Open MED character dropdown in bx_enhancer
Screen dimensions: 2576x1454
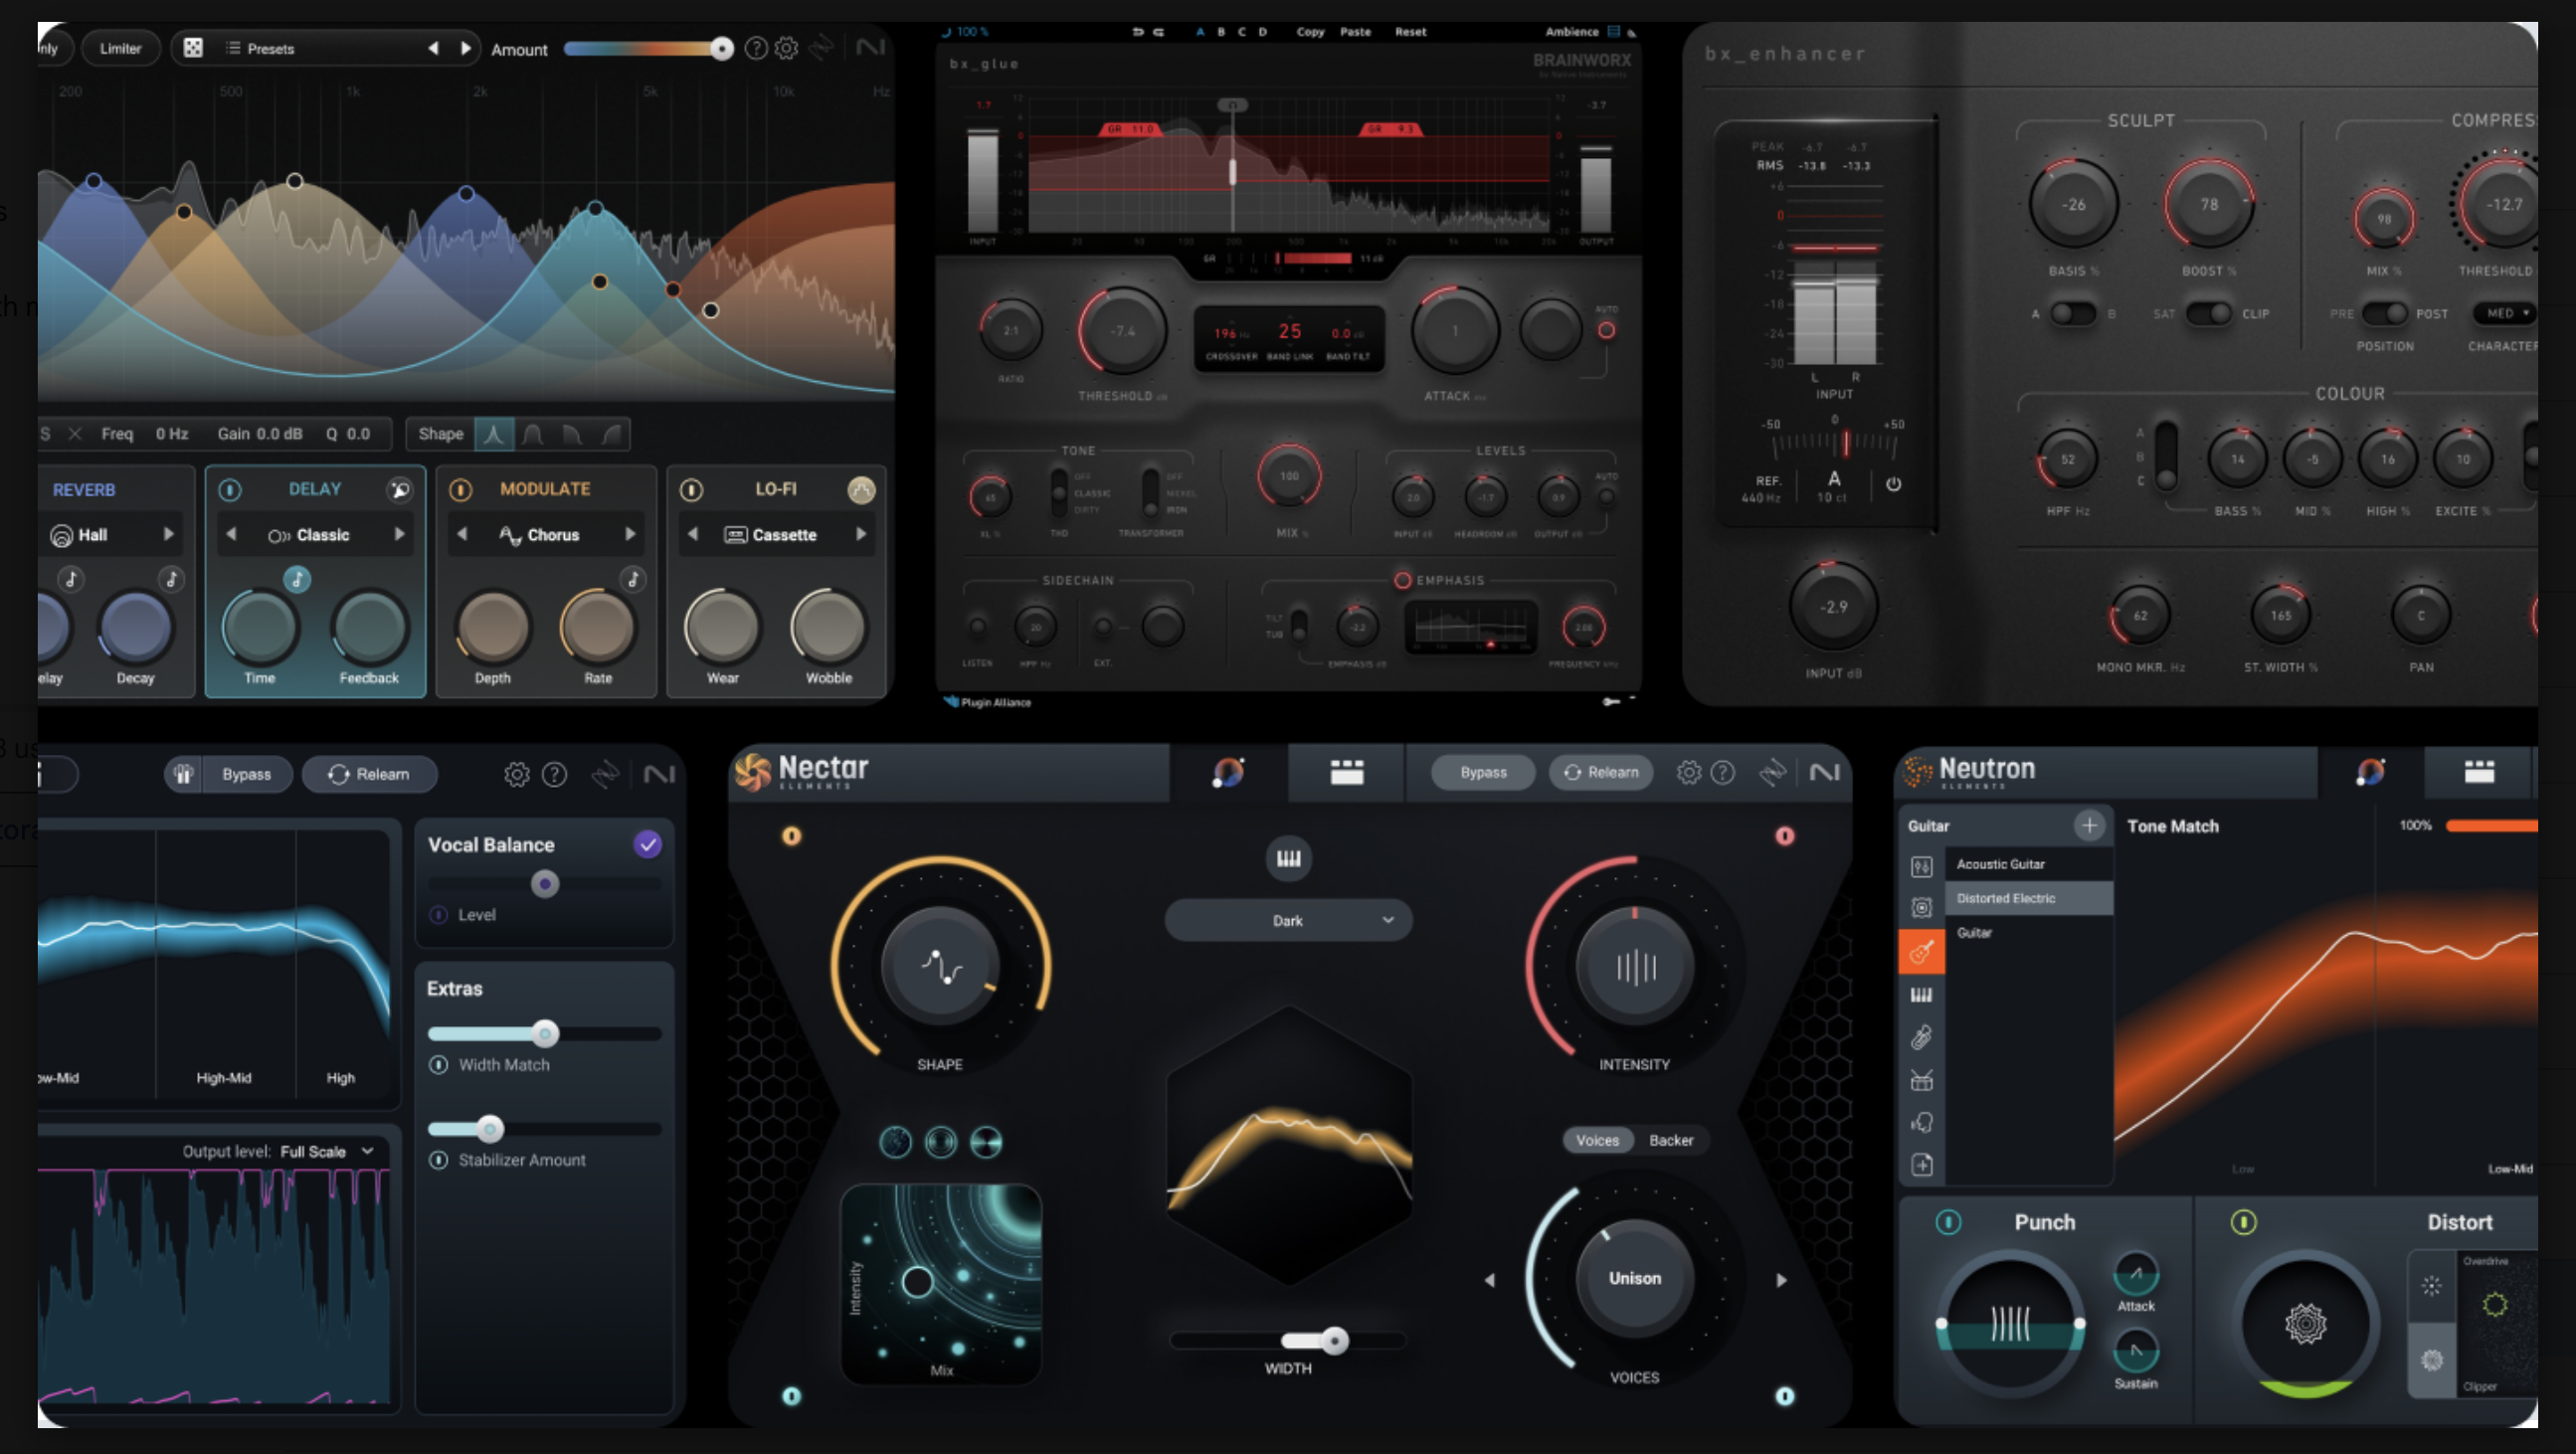(2507, 313)
